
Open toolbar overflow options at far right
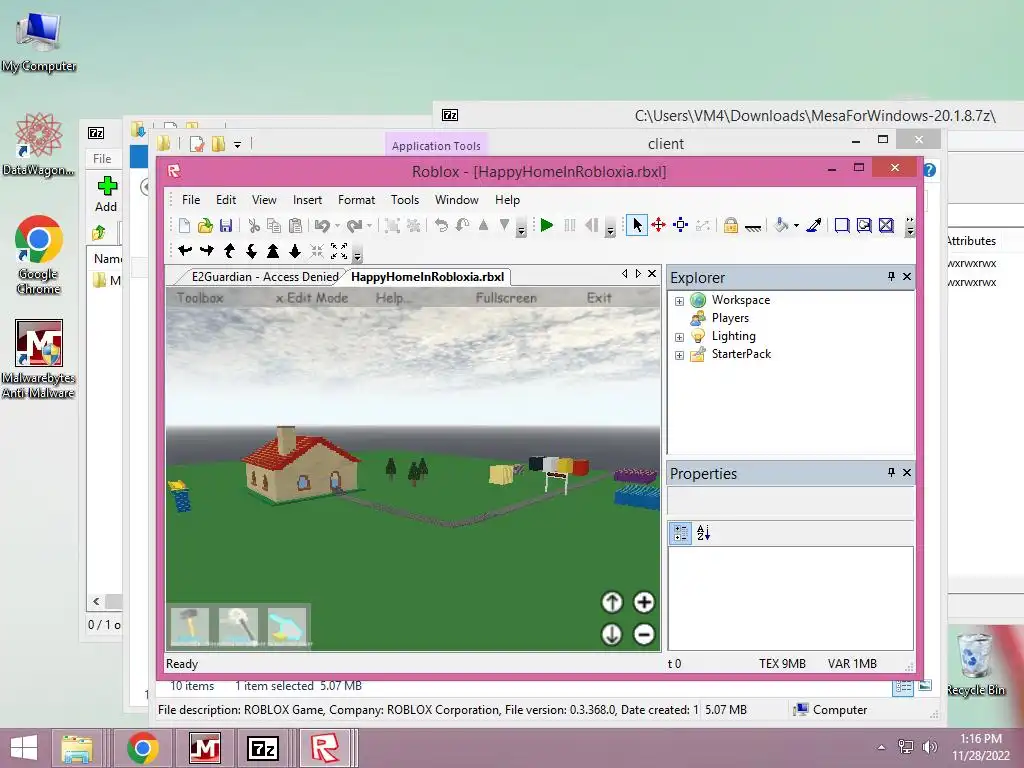[910, 227]
